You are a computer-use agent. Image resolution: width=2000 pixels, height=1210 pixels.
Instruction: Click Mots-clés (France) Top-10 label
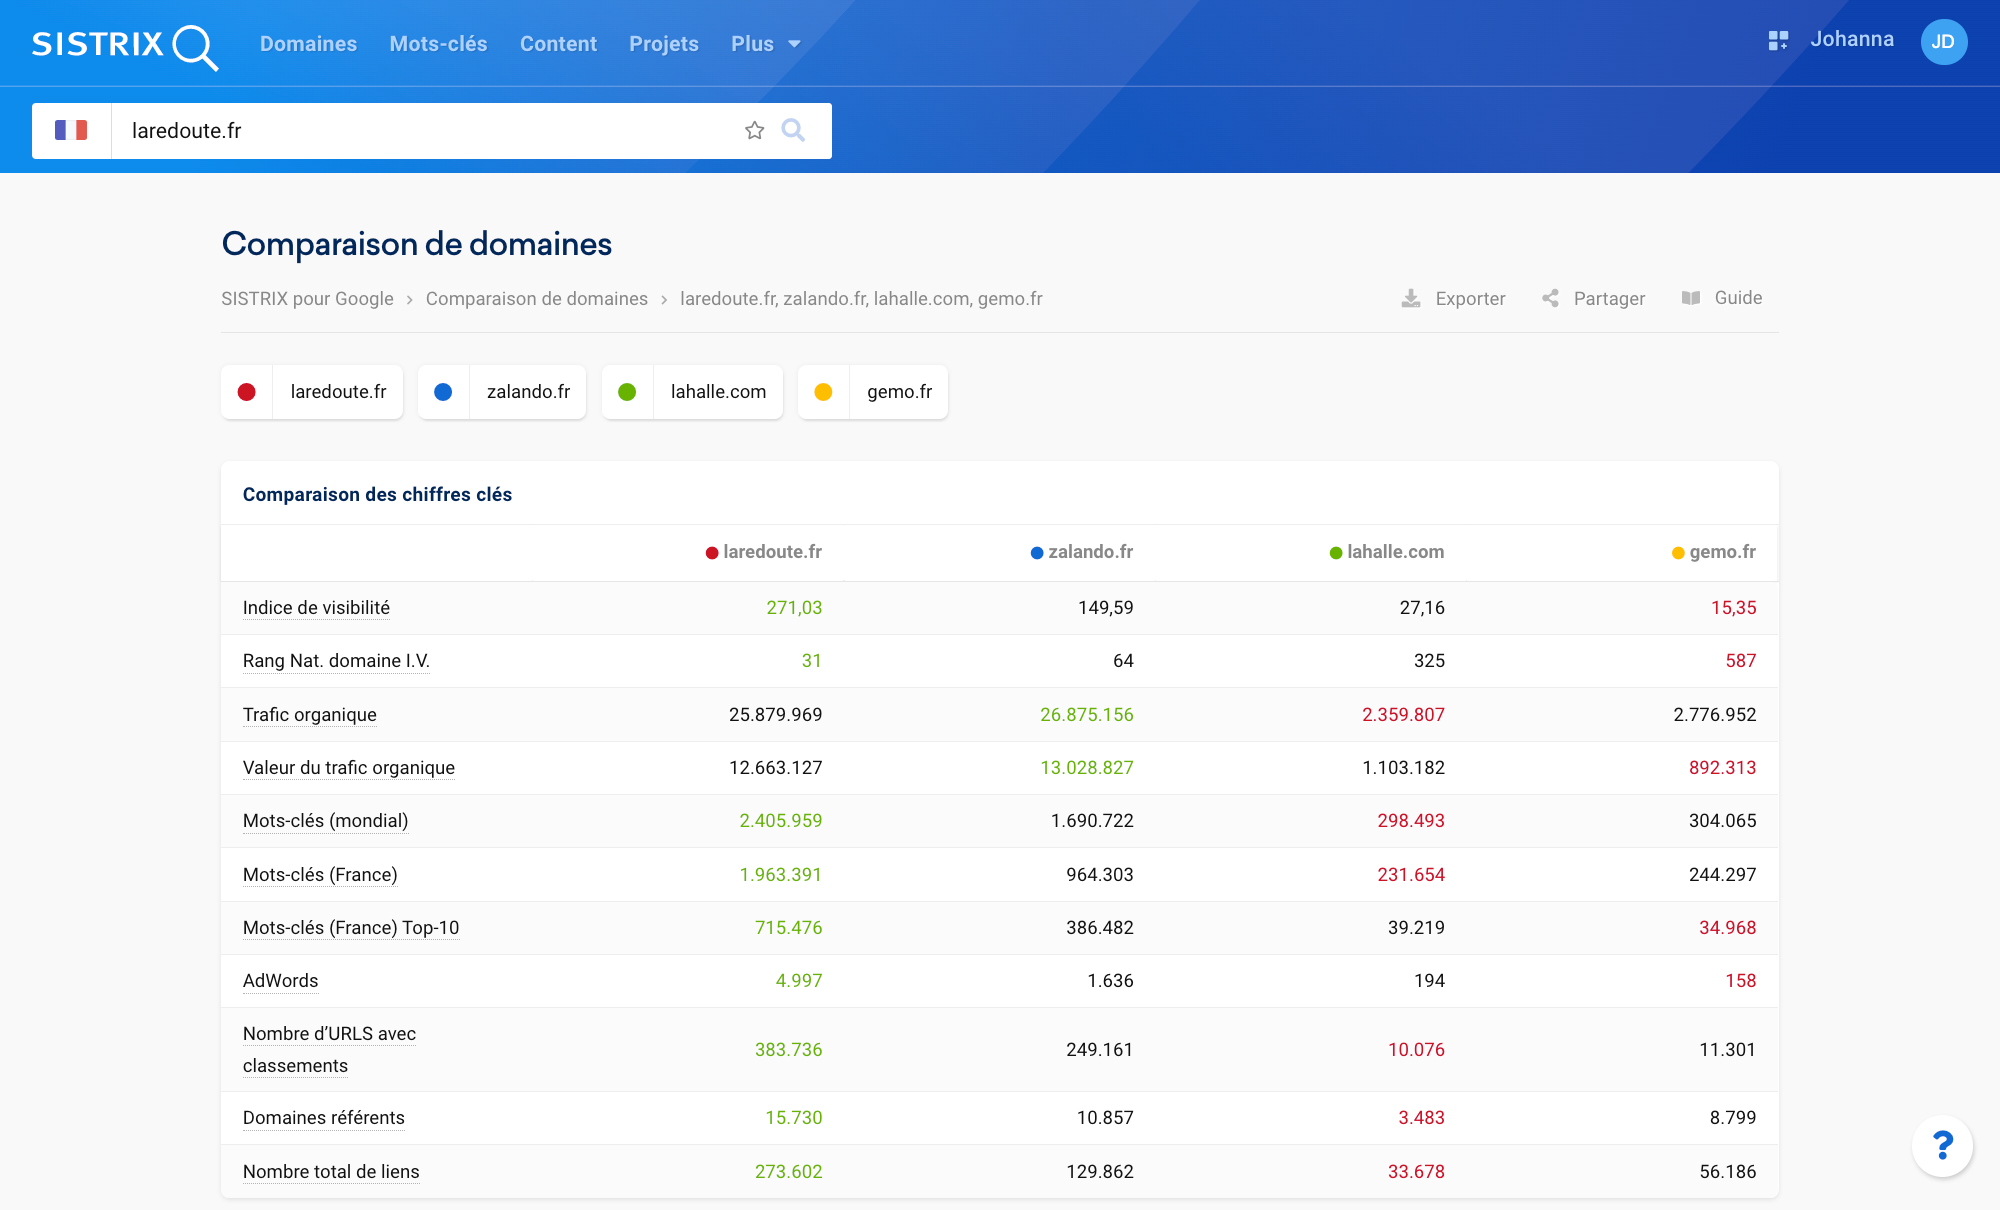[x=351, y=928]
